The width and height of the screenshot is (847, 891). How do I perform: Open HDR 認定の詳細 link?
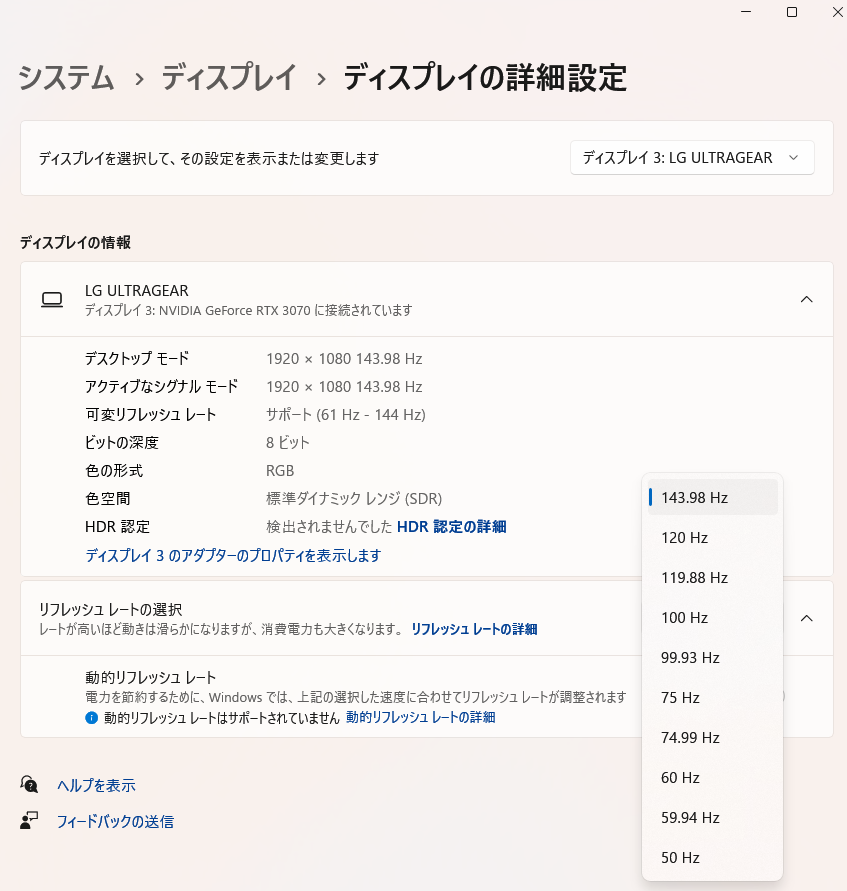(455, 526)
